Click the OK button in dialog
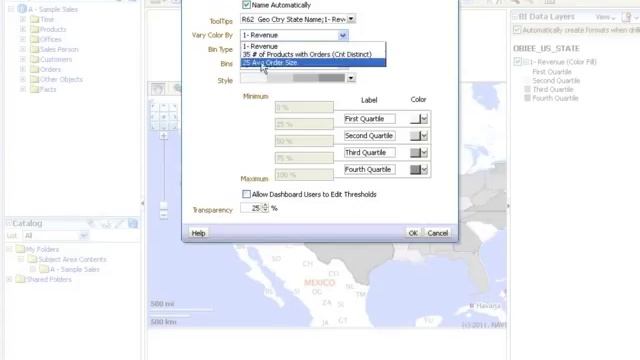 coord(413,233)
